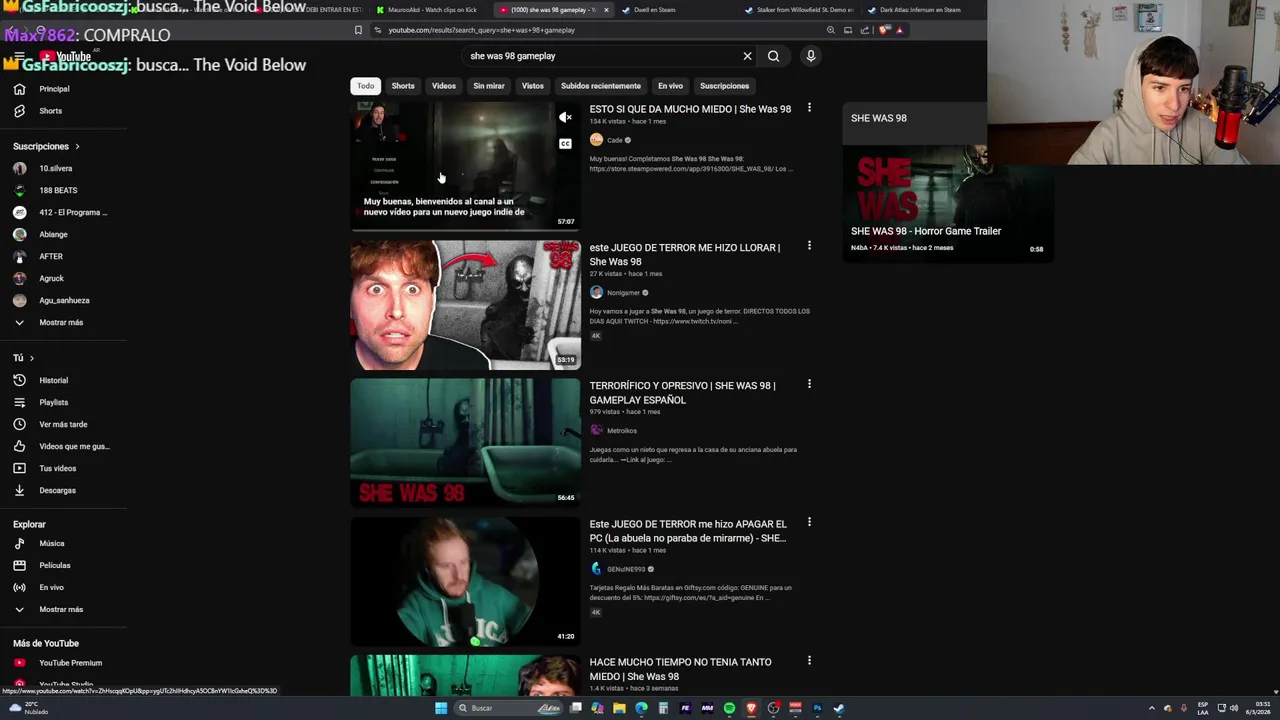Start voice search with microphone icon

click(x=811, y=56)
